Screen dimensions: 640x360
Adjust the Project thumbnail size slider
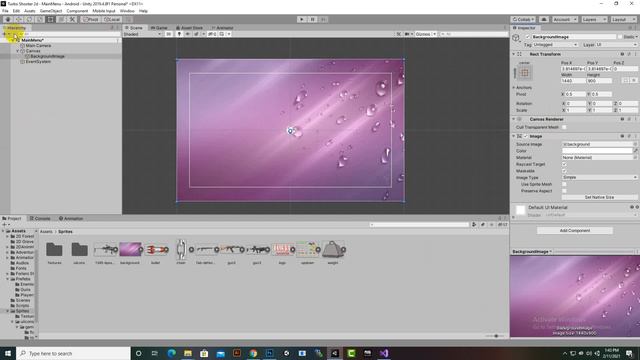click(496, 336)
